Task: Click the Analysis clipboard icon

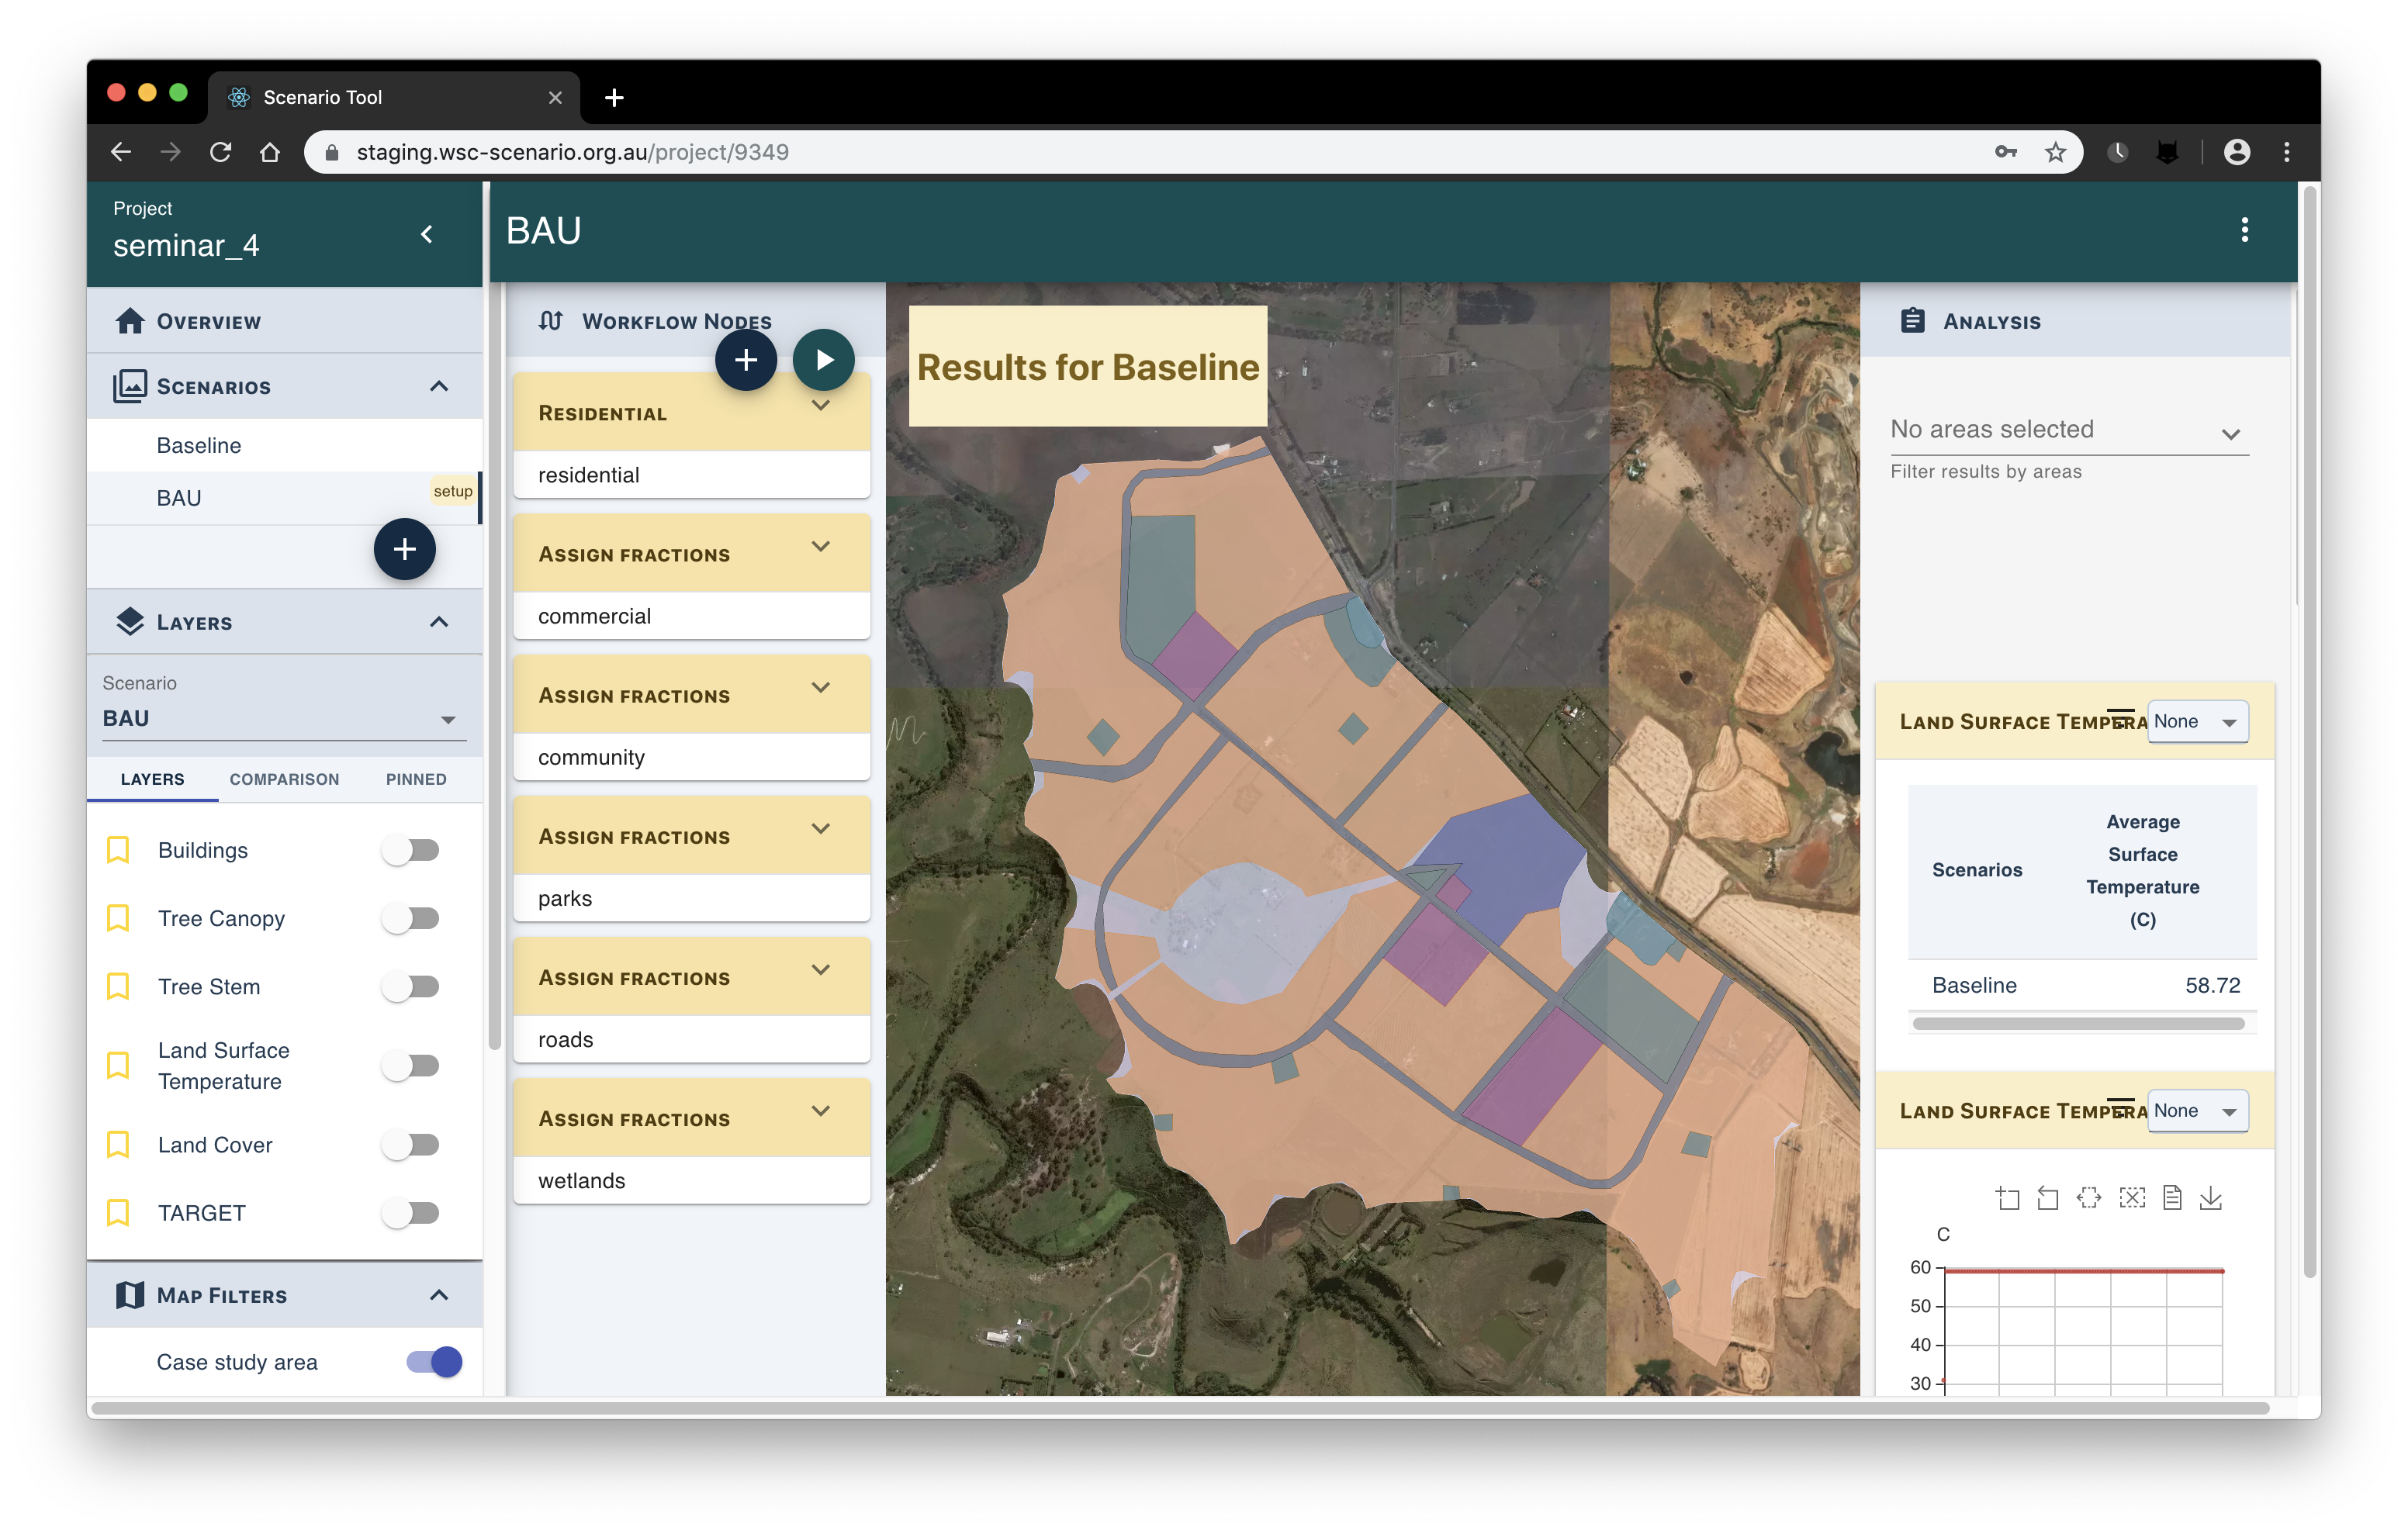Action: point(1912,321)
